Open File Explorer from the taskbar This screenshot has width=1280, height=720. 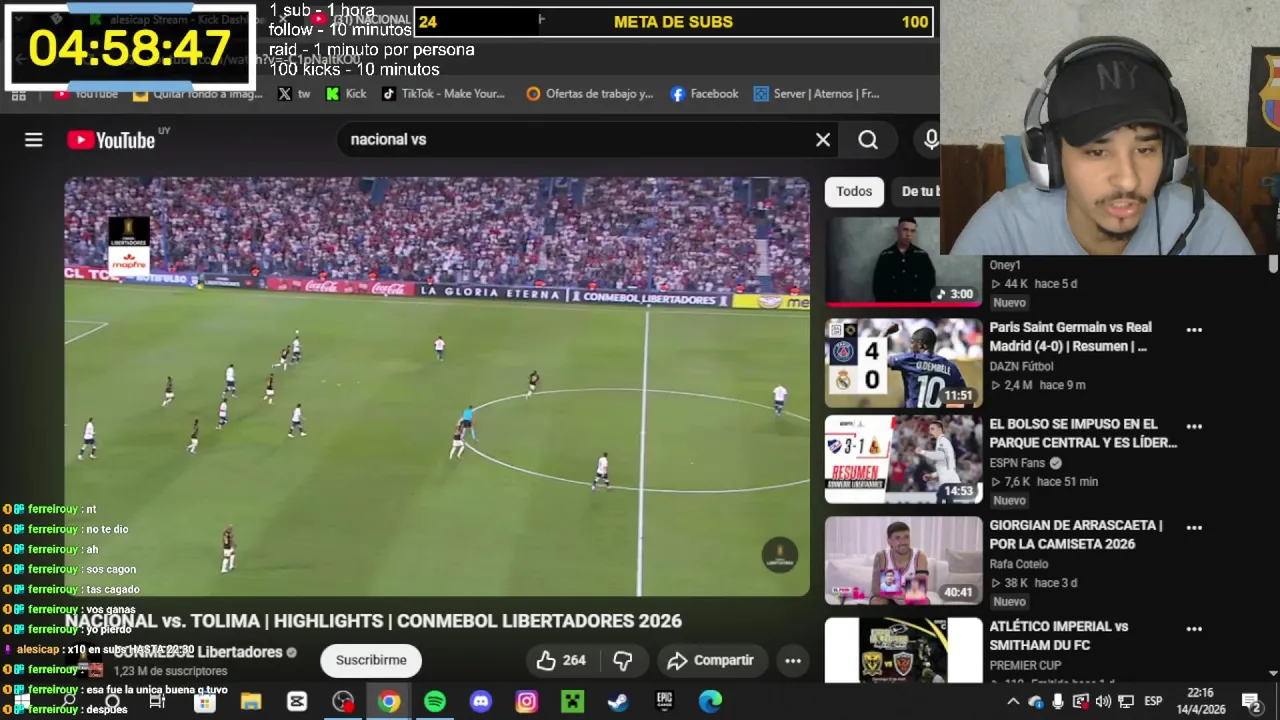click(251, 702)
